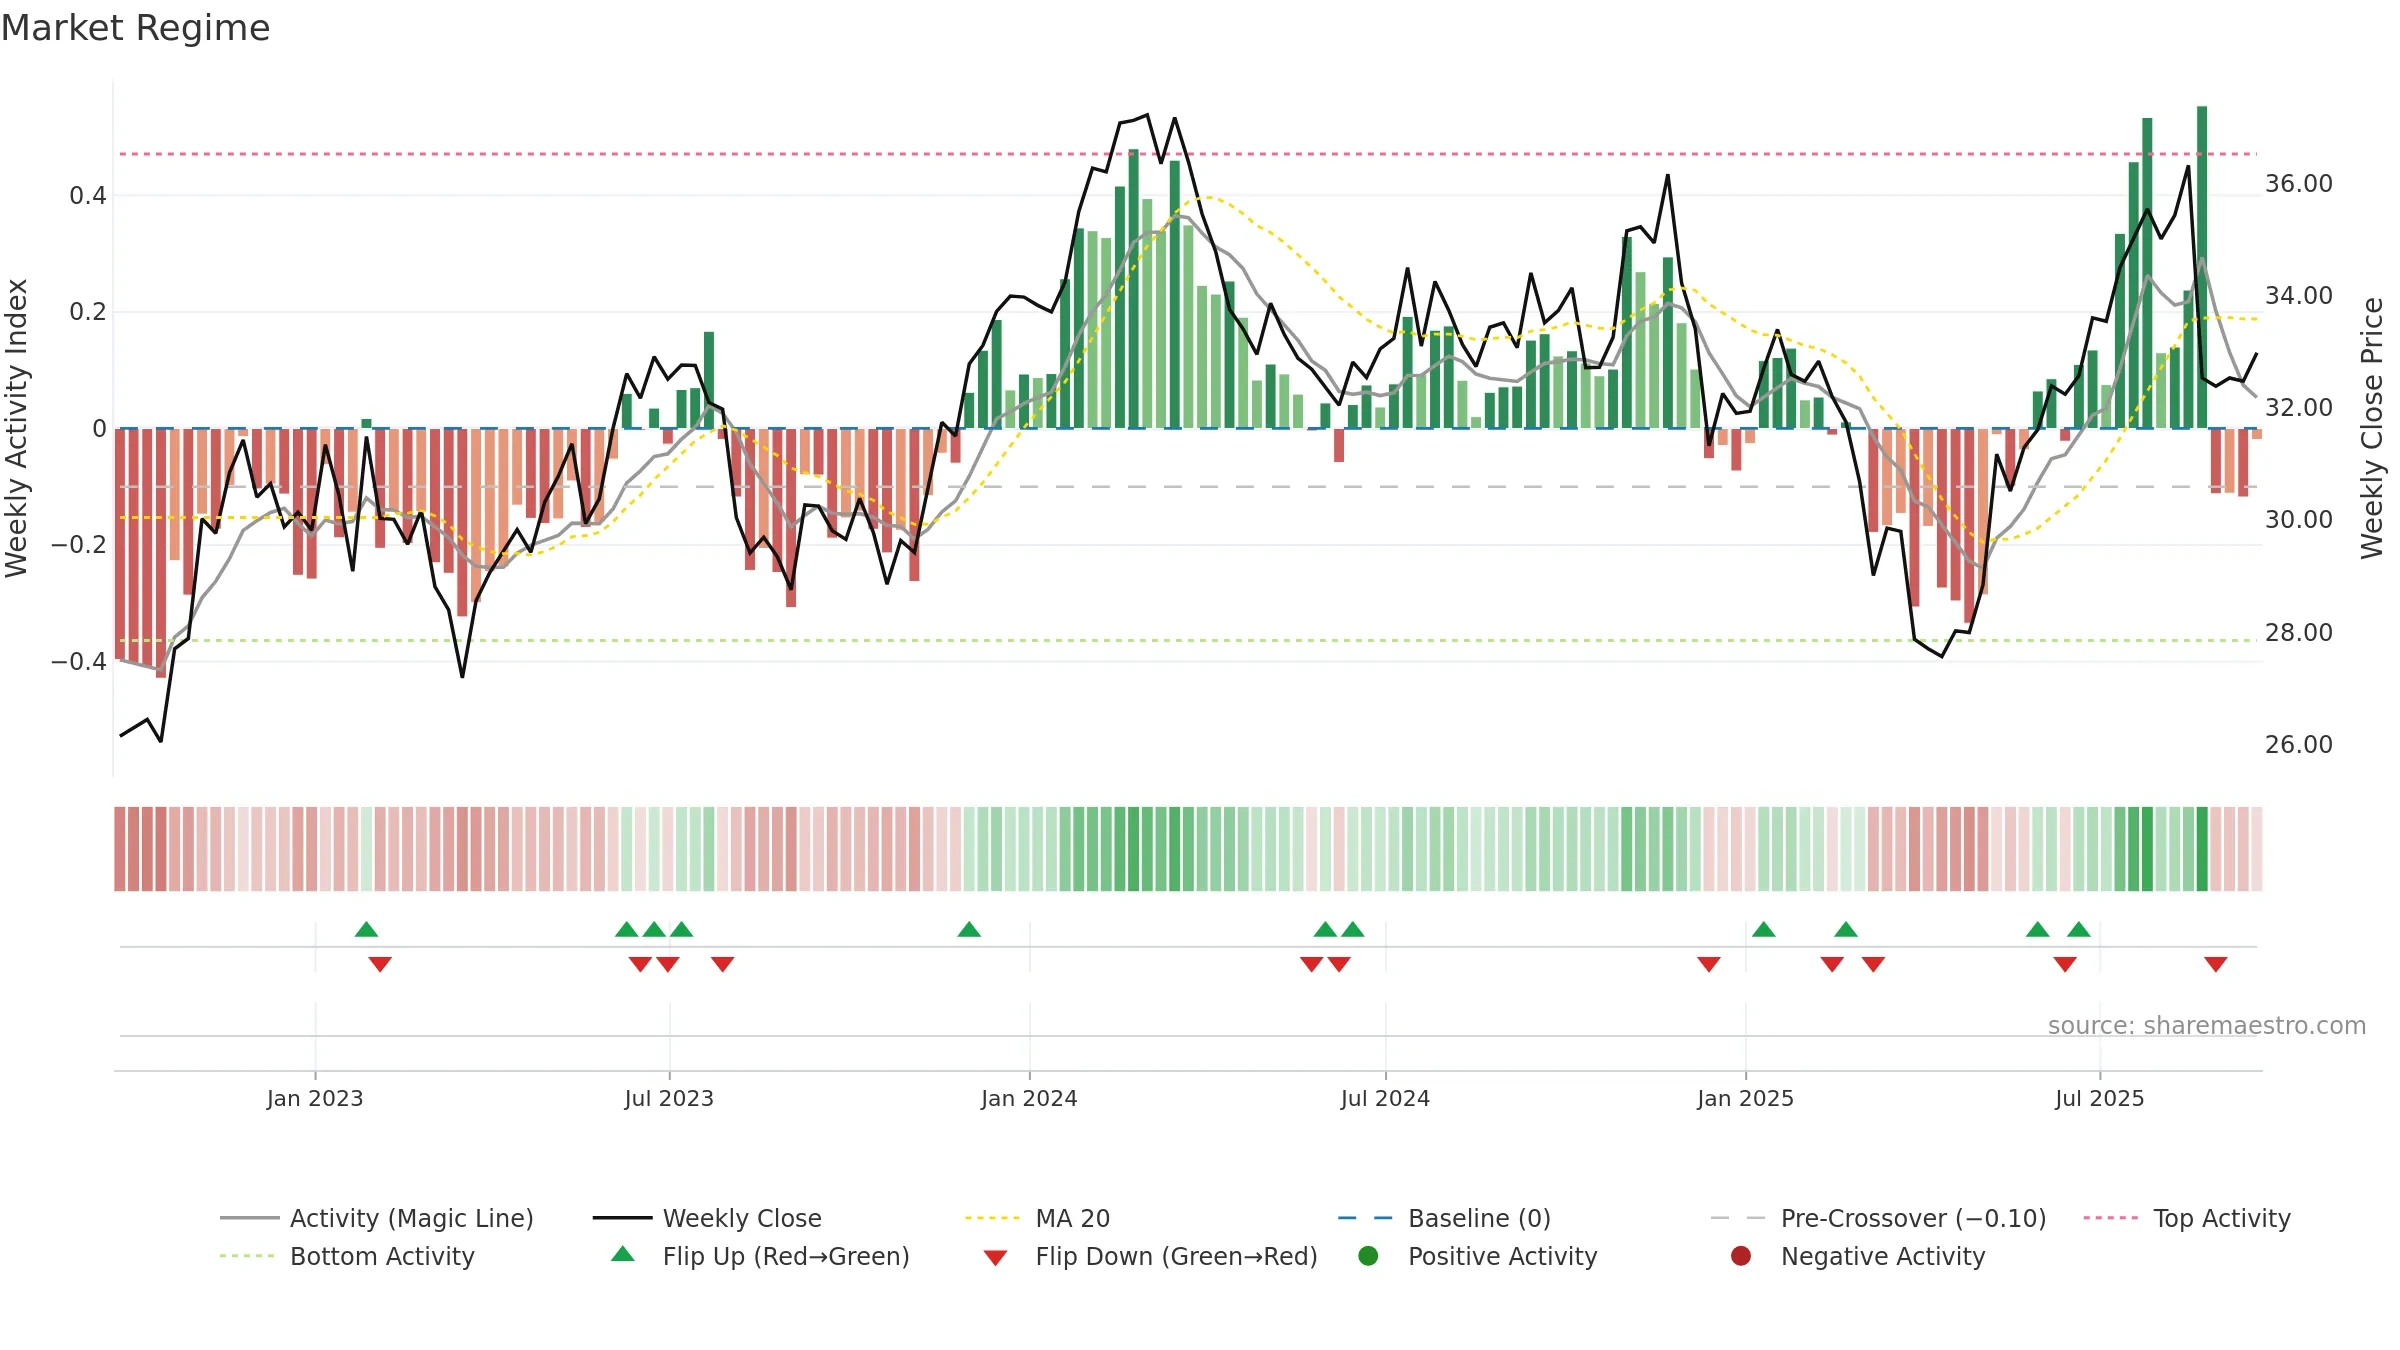
Task: Toggle the Activity (Magic Line) legend entry
Action: 377,1218
